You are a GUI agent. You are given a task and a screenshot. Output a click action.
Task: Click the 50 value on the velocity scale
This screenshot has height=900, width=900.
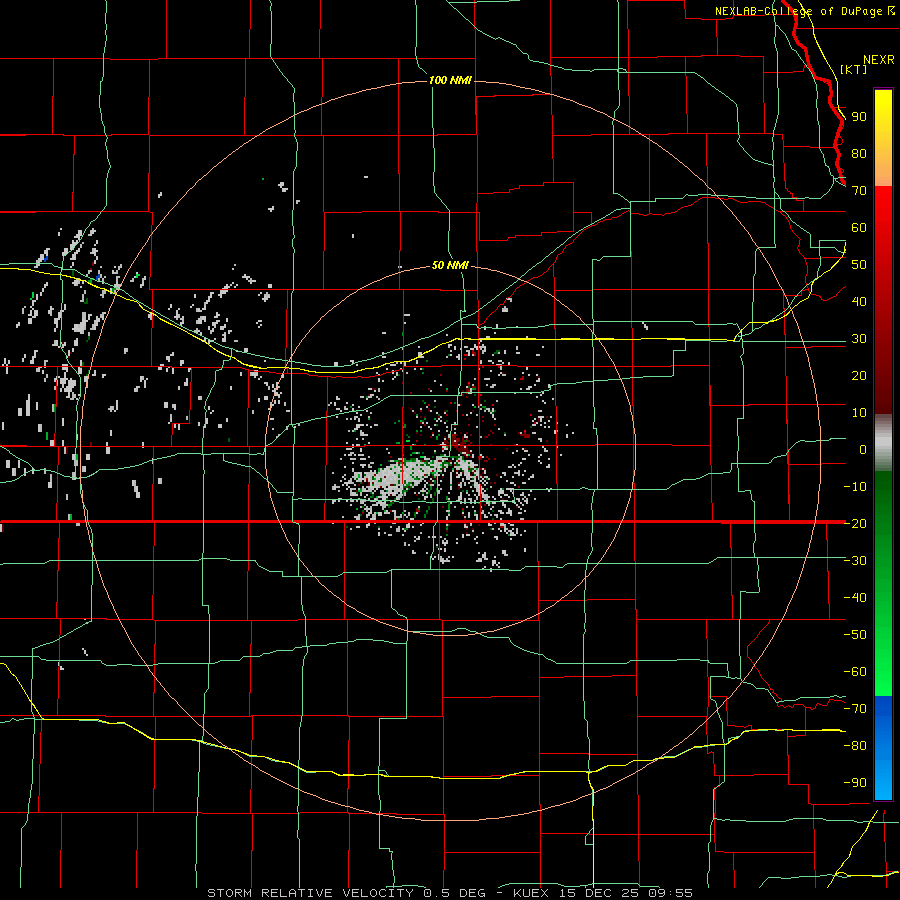(859, 265)
